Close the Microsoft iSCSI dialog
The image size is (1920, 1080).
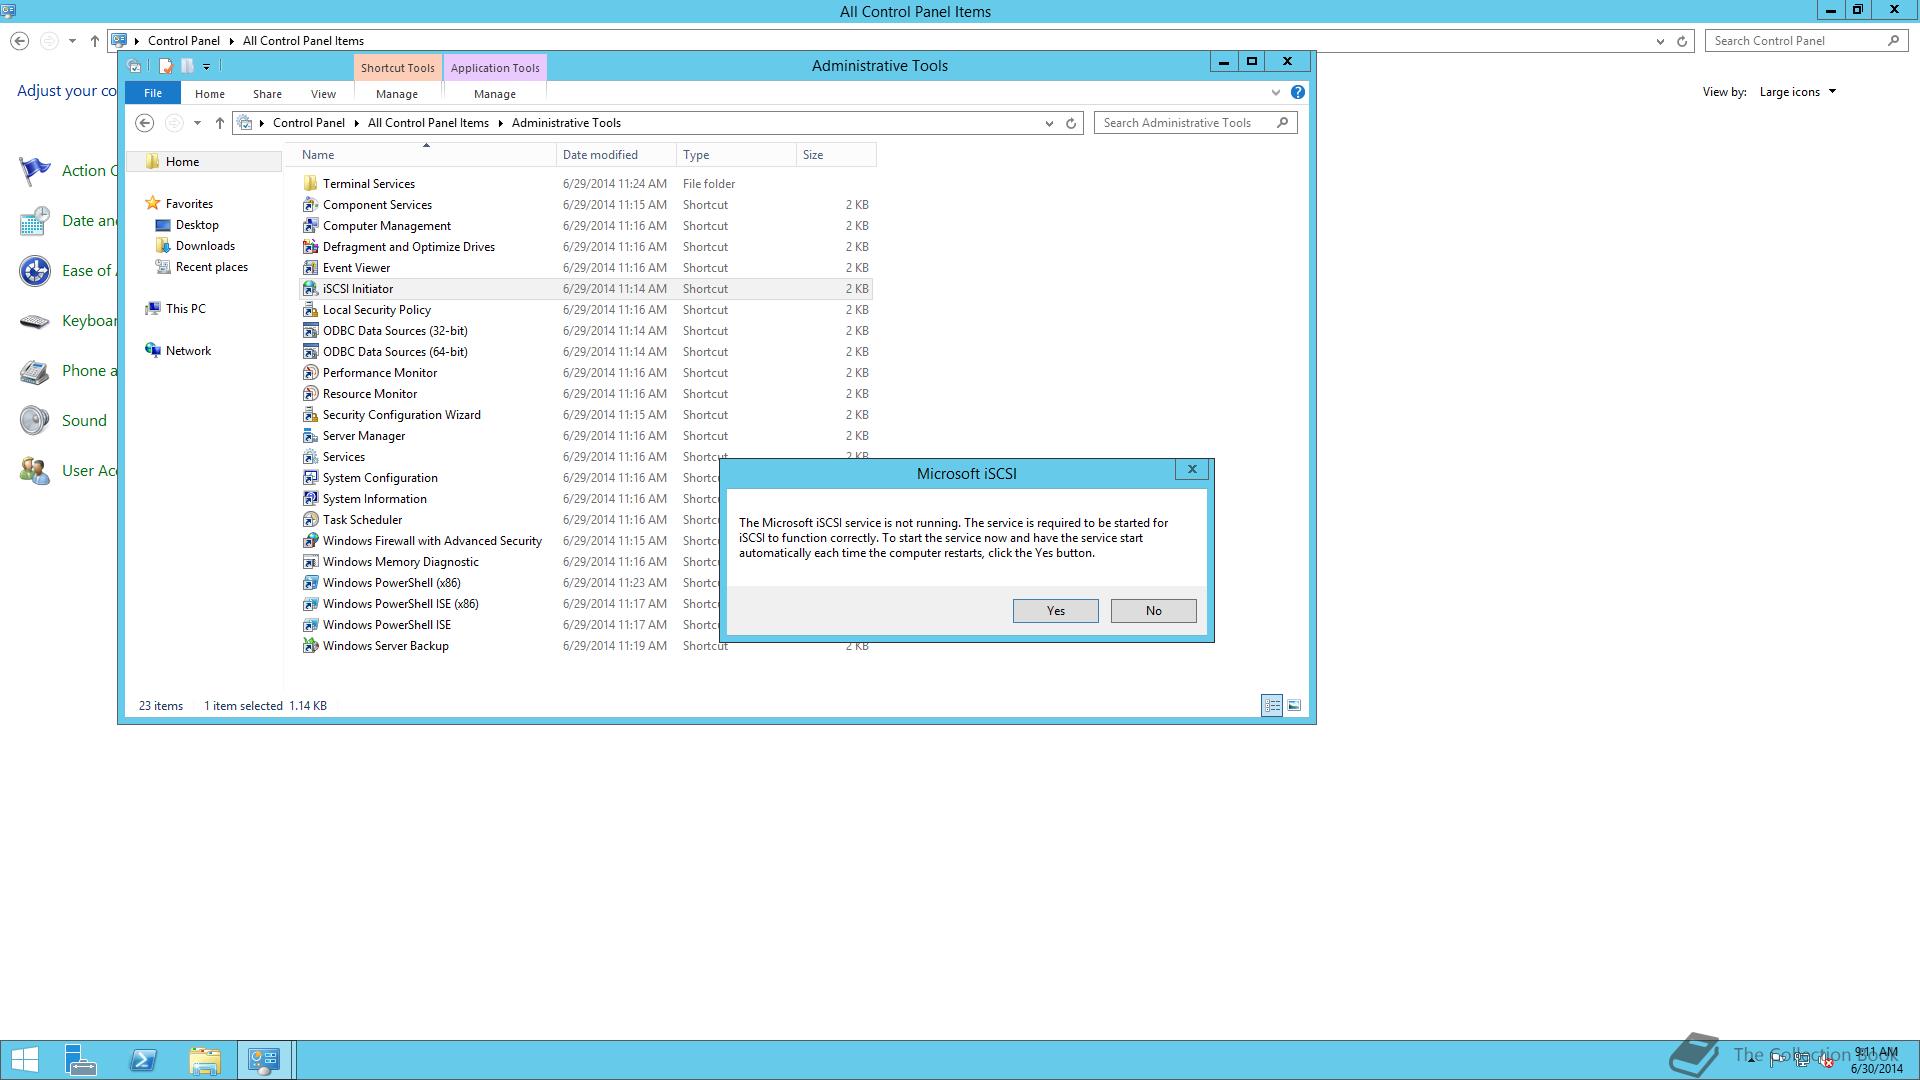point(1191,469)
